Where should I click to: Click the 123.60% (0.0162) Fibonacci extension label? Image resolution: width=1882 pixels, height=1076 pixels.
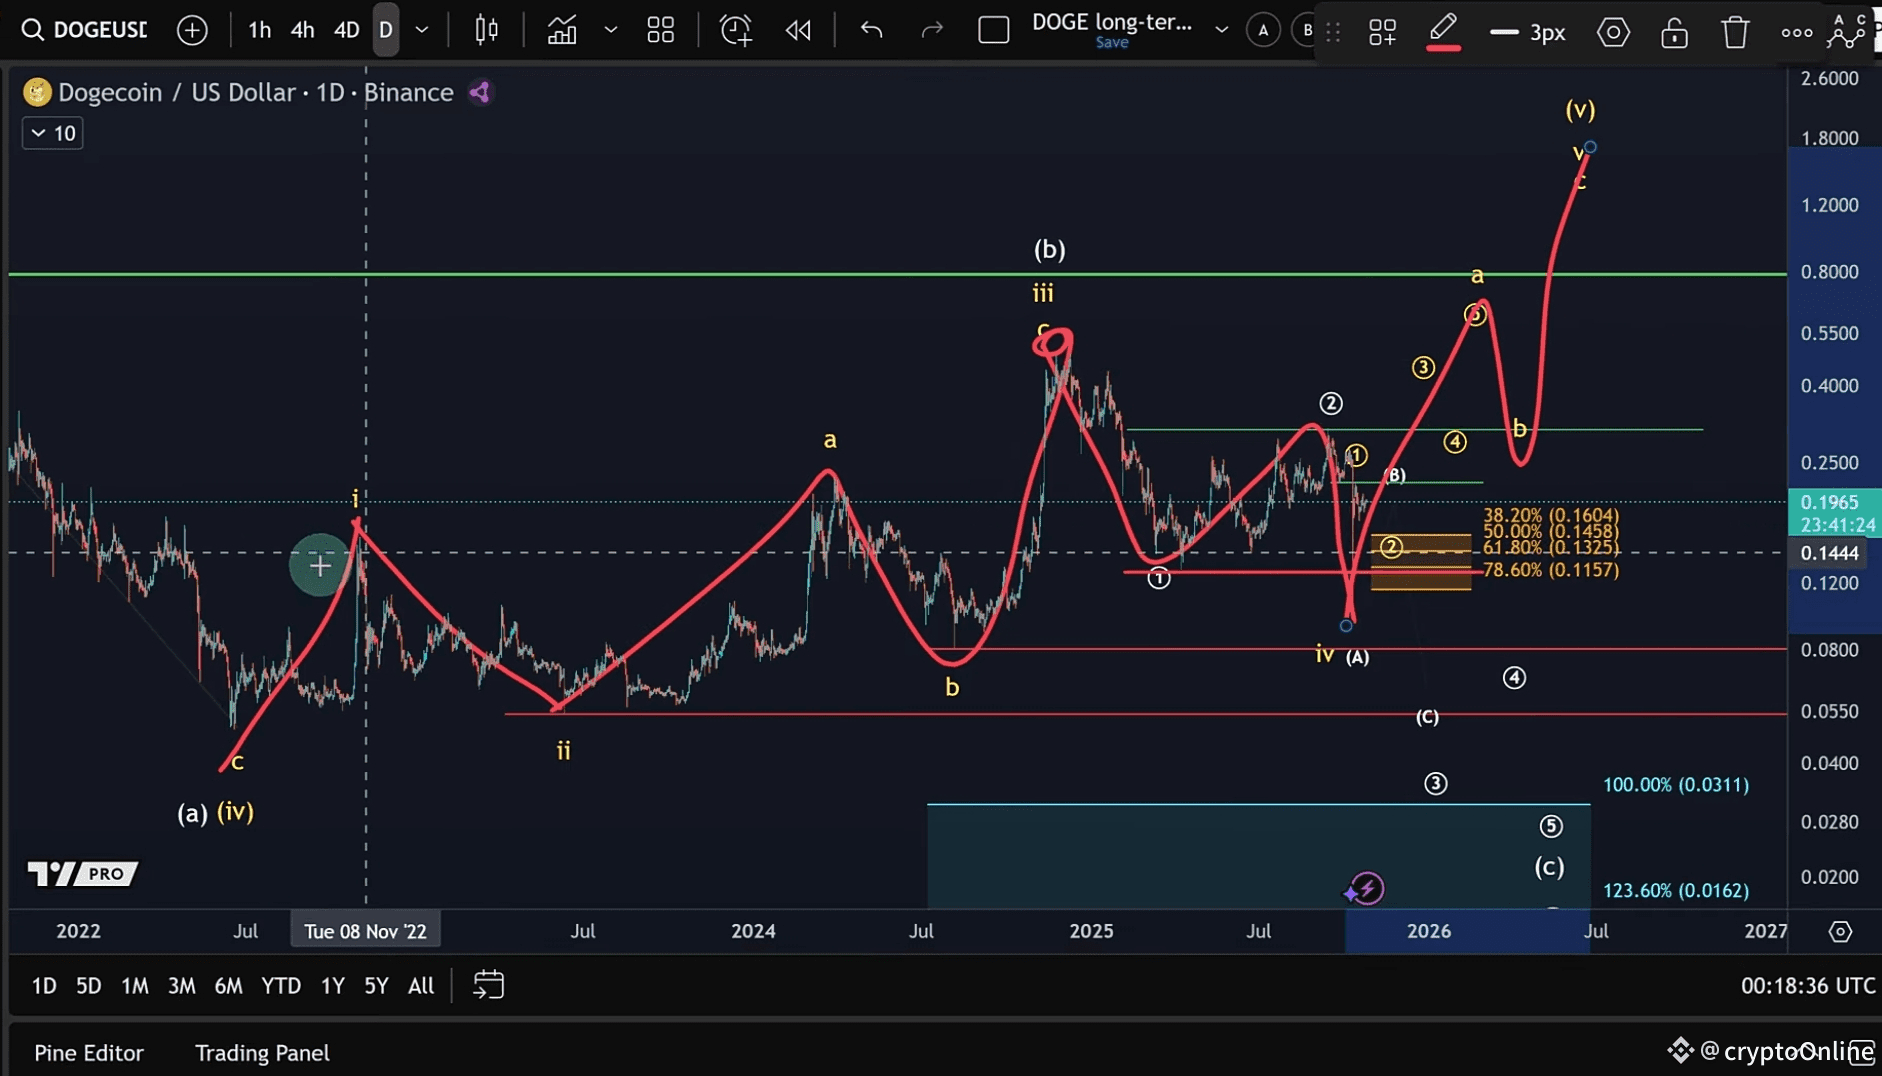point(1676,890)
